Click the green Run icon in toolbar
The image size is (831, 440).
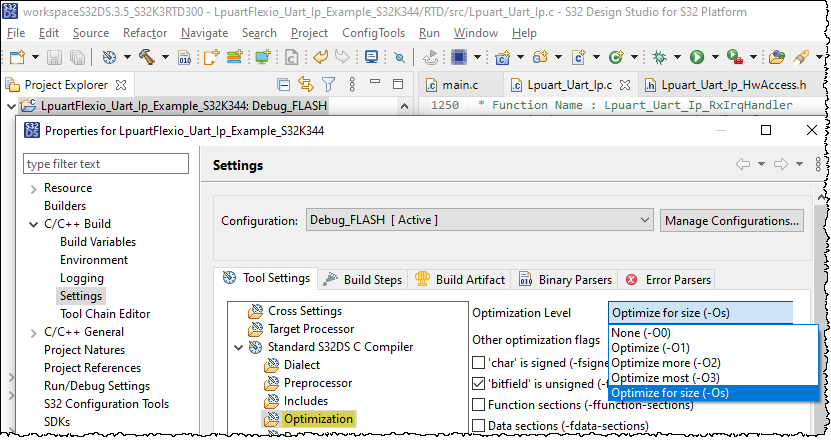(697, 58)
